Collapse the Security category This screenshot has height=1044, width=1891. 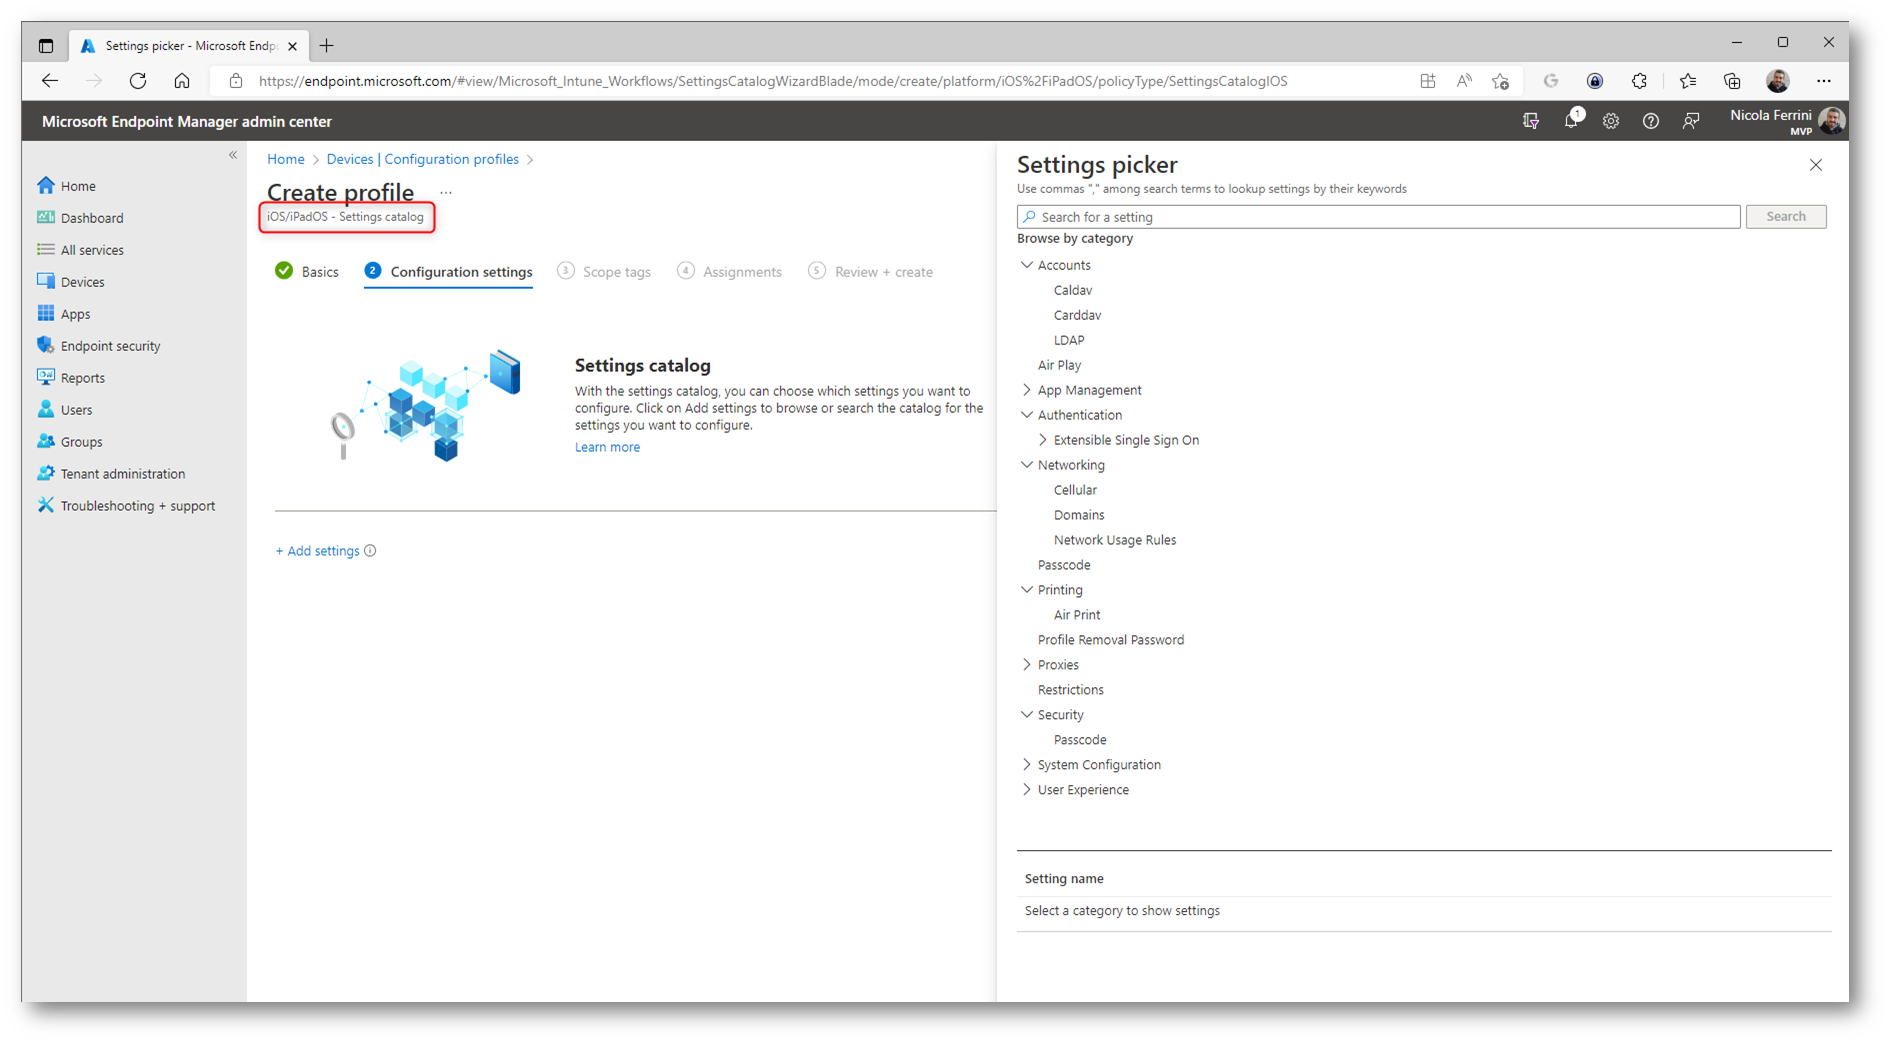[1027, 715]
